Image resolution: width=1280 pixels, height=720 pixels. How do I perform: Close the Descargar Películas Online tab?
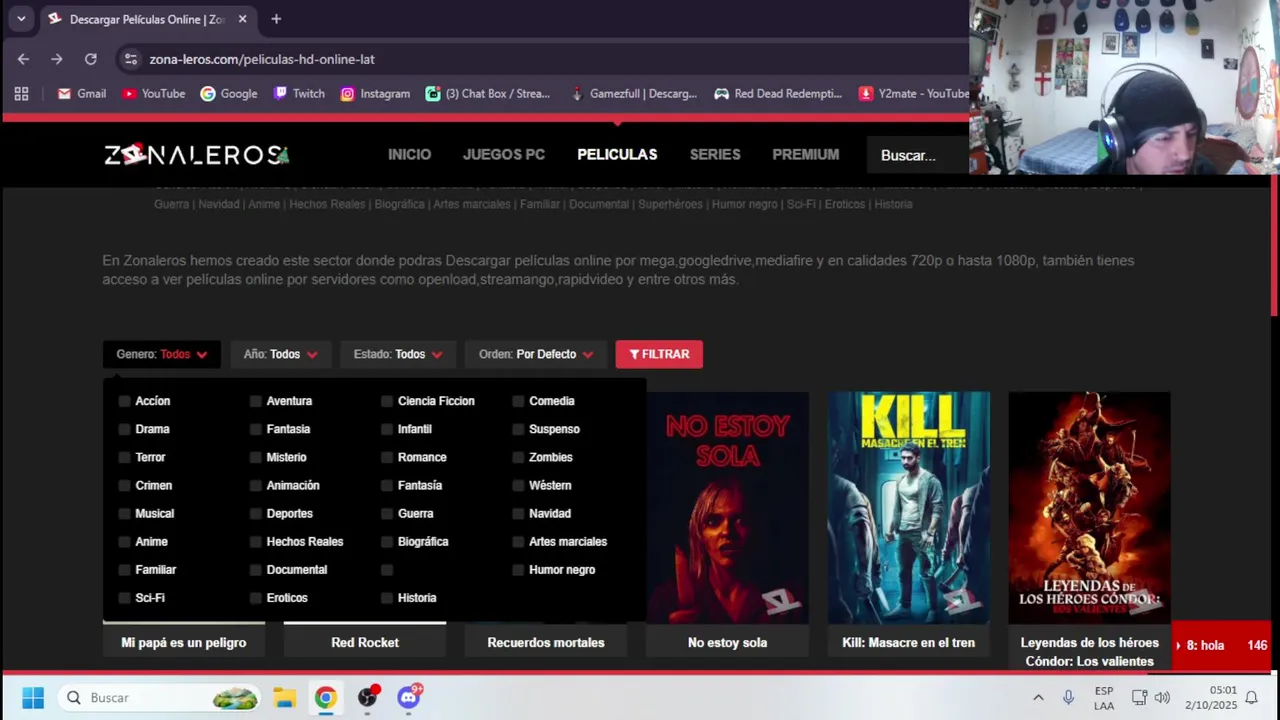tap(242, 19)
